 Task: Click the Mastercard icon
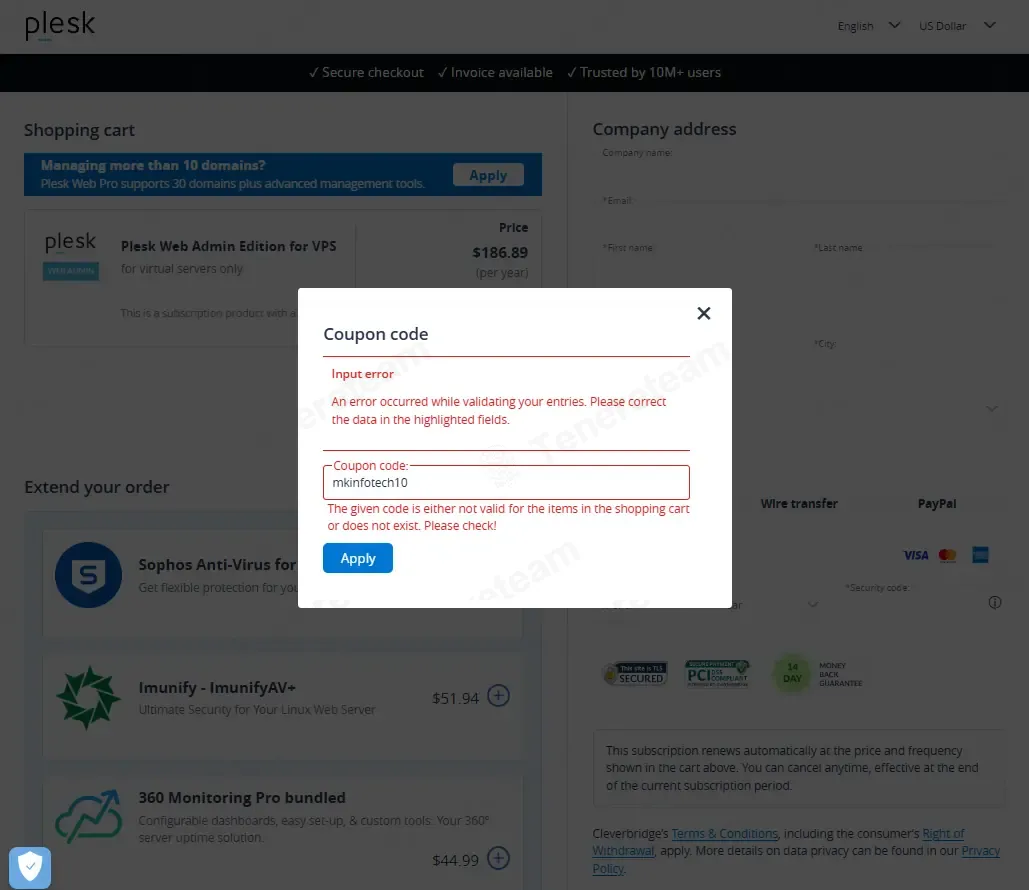(x=947, y=555)
